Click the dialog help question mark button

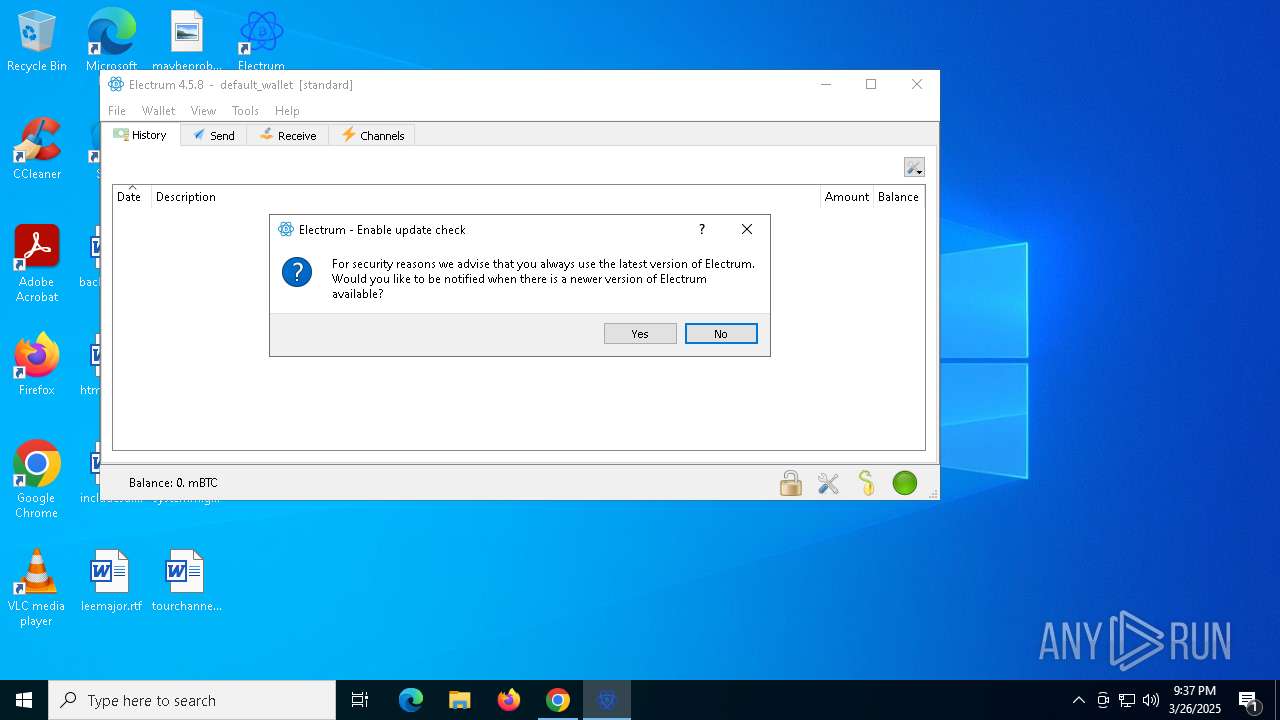coord(702,229)
